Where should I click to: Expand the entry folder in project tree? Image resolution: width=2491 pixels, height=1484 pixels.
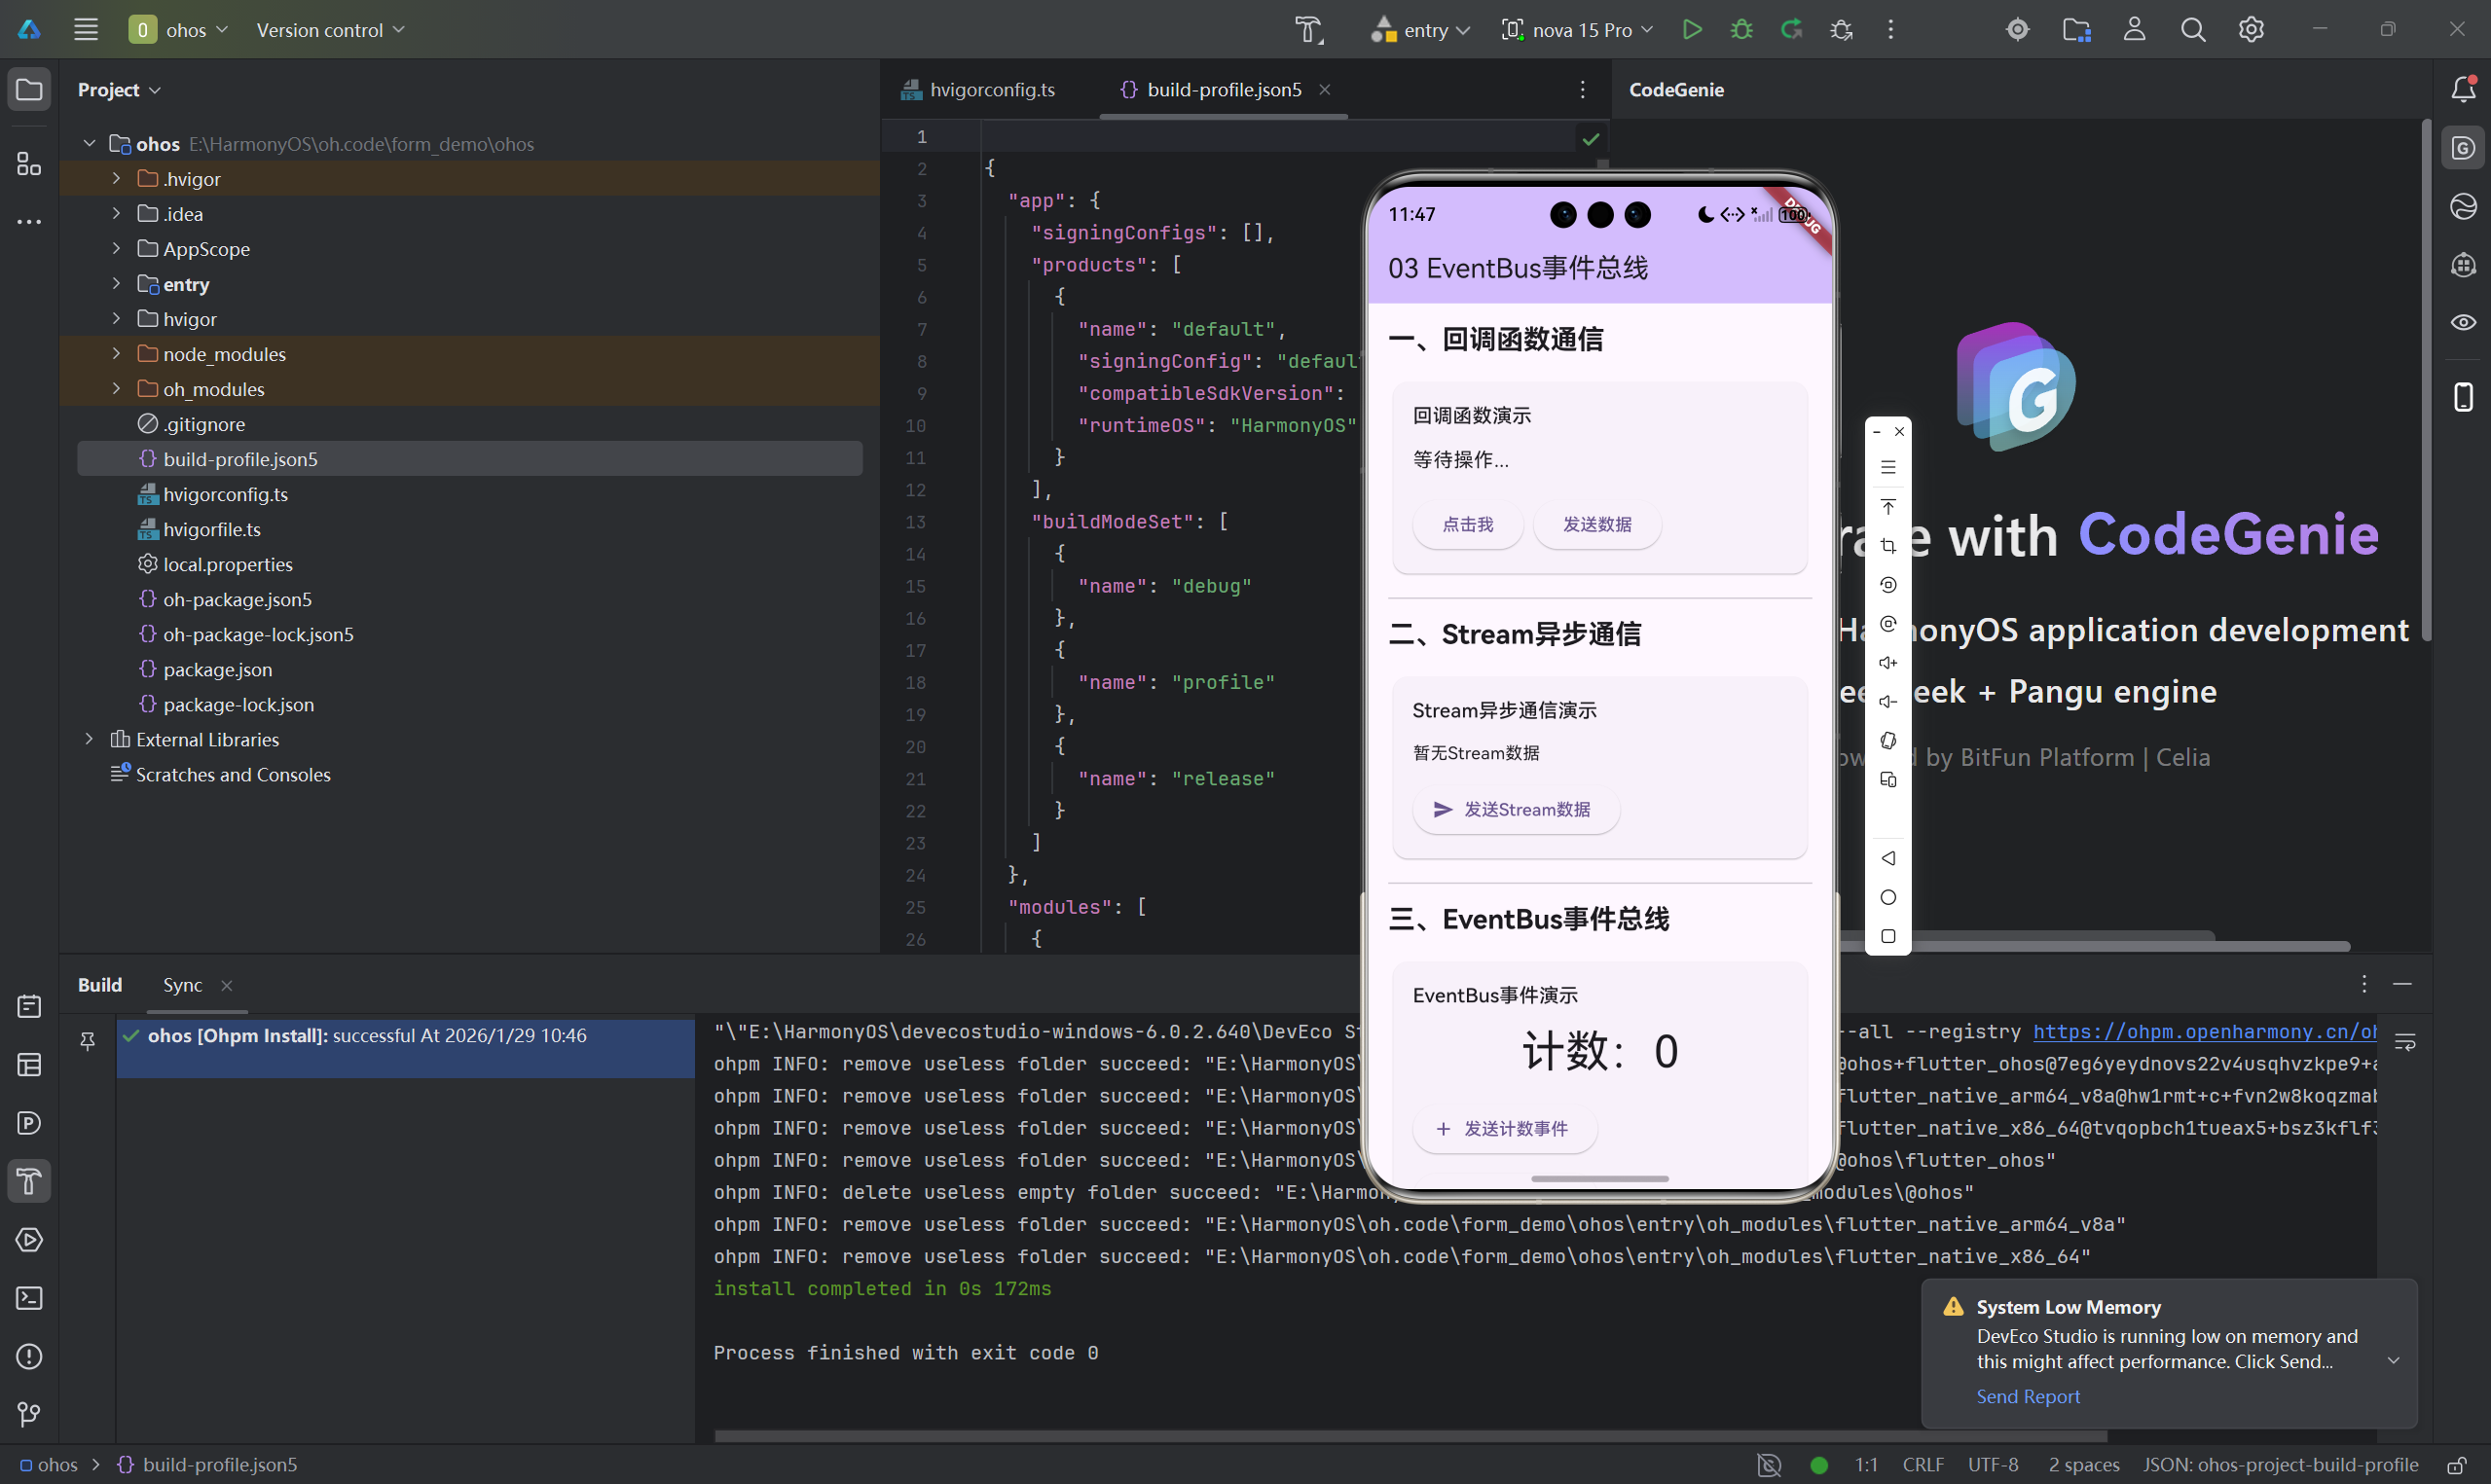[x=116, y=284]
